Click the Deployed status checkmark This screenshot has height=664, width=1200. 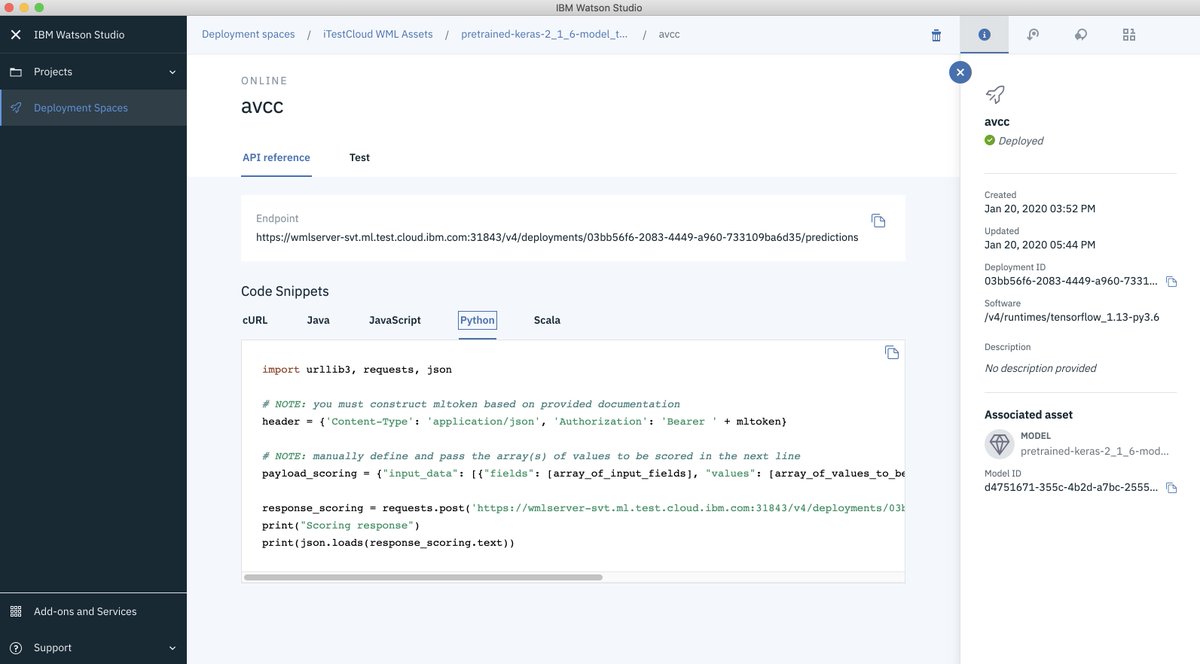tap(990, 141)
